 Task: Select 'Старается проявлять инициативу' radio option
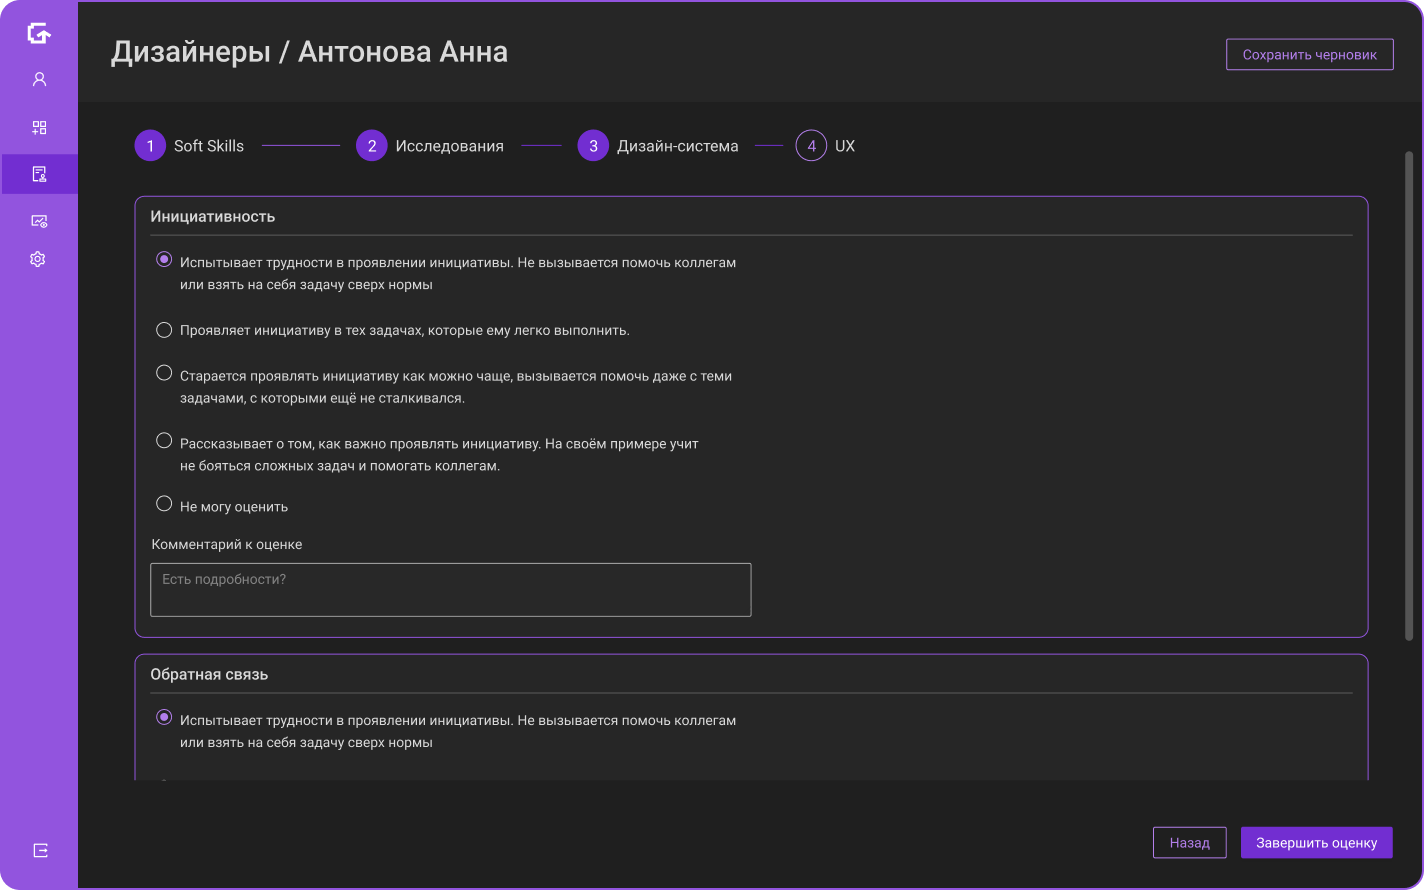click(164, 373)
